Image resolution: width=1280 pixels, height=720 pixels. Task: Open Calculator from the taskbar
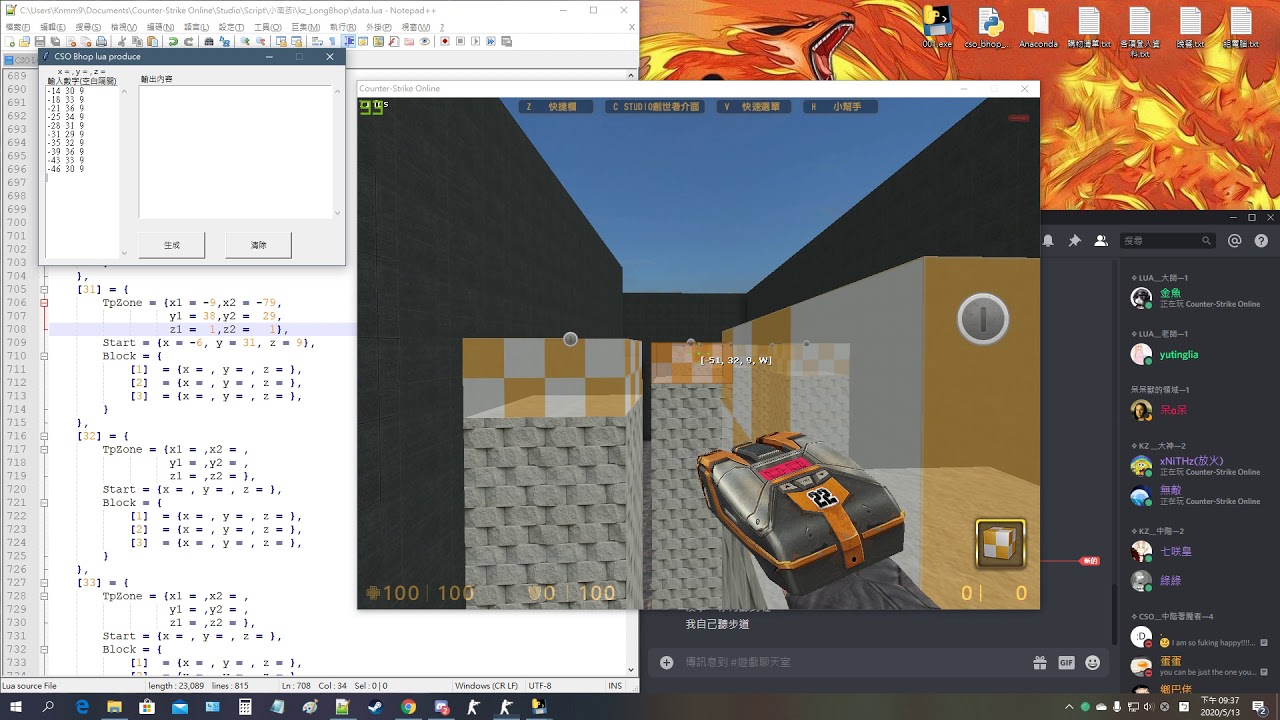pyautogui.click(x=245, y=707)
